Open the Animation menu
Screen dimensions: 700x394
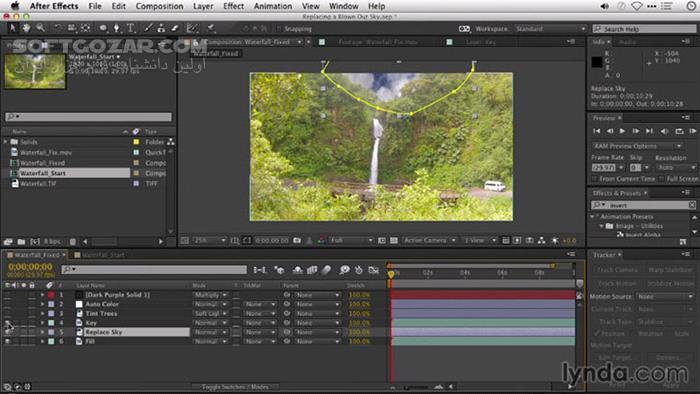[273, 6]
